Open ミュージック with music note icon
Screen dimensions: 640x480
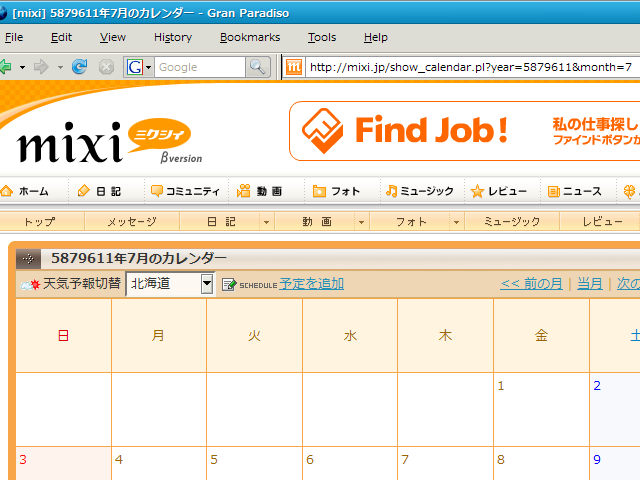pos(420,191)
